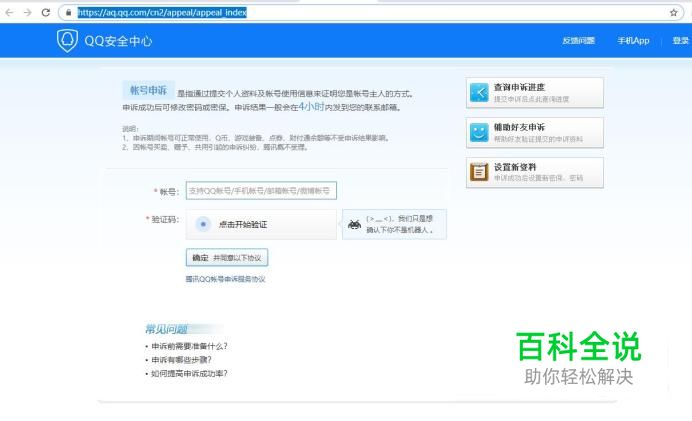Click the 查询申诉进度 arrow icon
The width and height of the screenshot is (692, 421).
479,93
